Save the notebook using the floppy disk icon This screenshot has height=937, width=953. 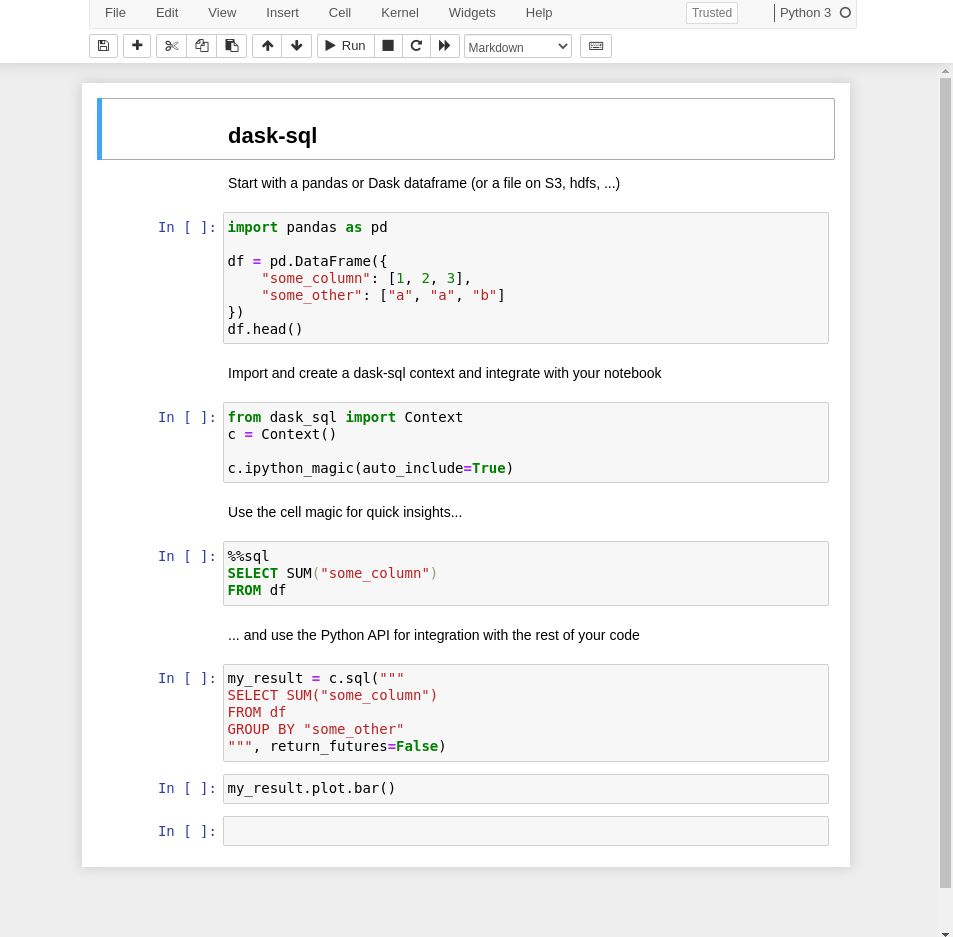click(x=103, y=46)
